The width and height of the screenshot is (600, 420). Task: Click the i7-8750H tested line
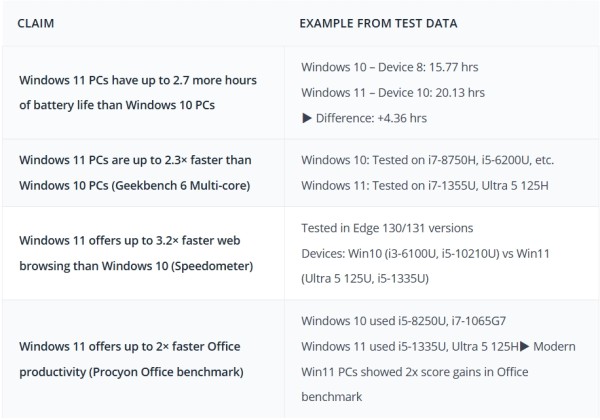[427, 160]
